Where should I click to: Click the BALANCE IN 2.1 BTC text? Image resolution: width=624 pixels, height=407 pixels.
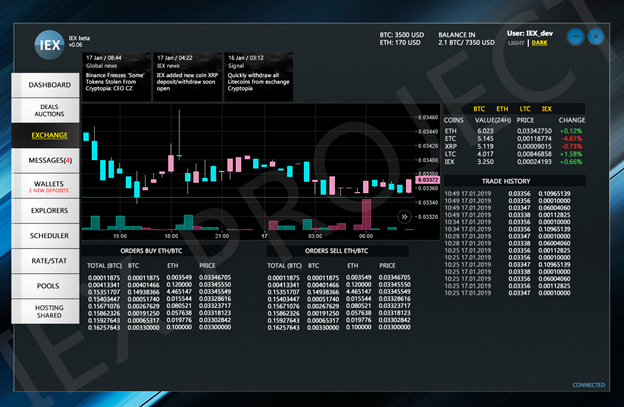[466, 39]
